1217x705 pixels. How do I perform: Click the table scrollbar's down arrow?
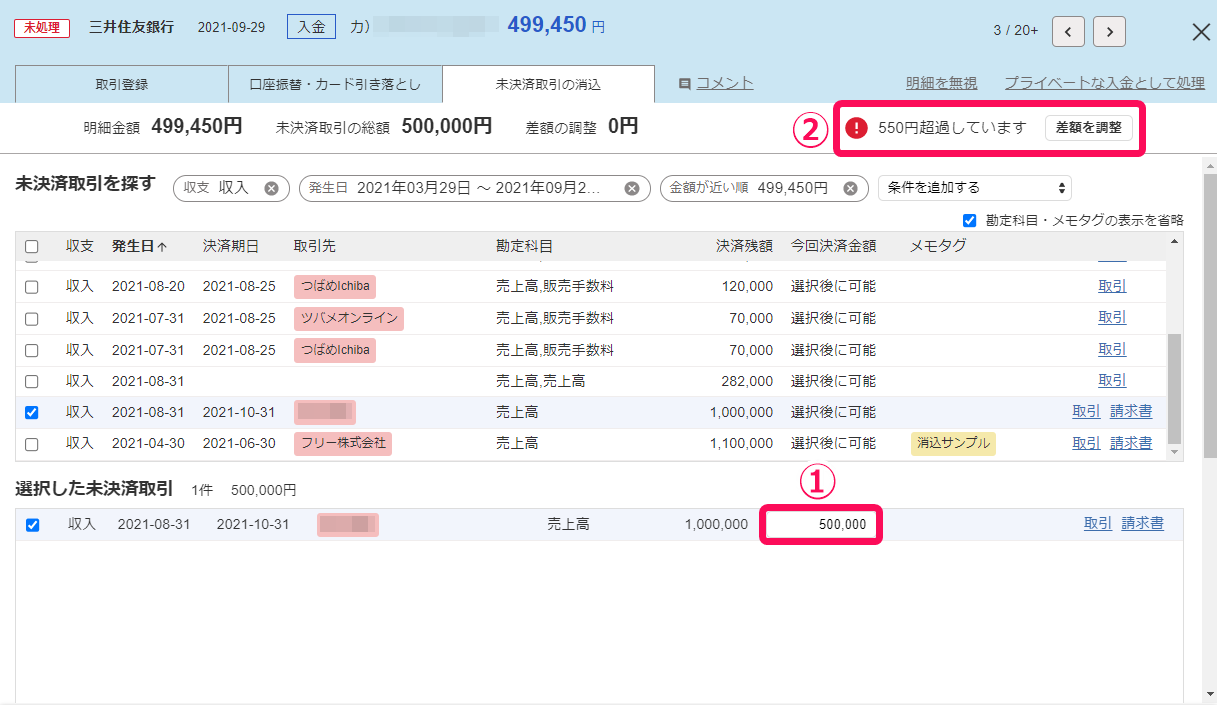click(x=1174, y=452)
